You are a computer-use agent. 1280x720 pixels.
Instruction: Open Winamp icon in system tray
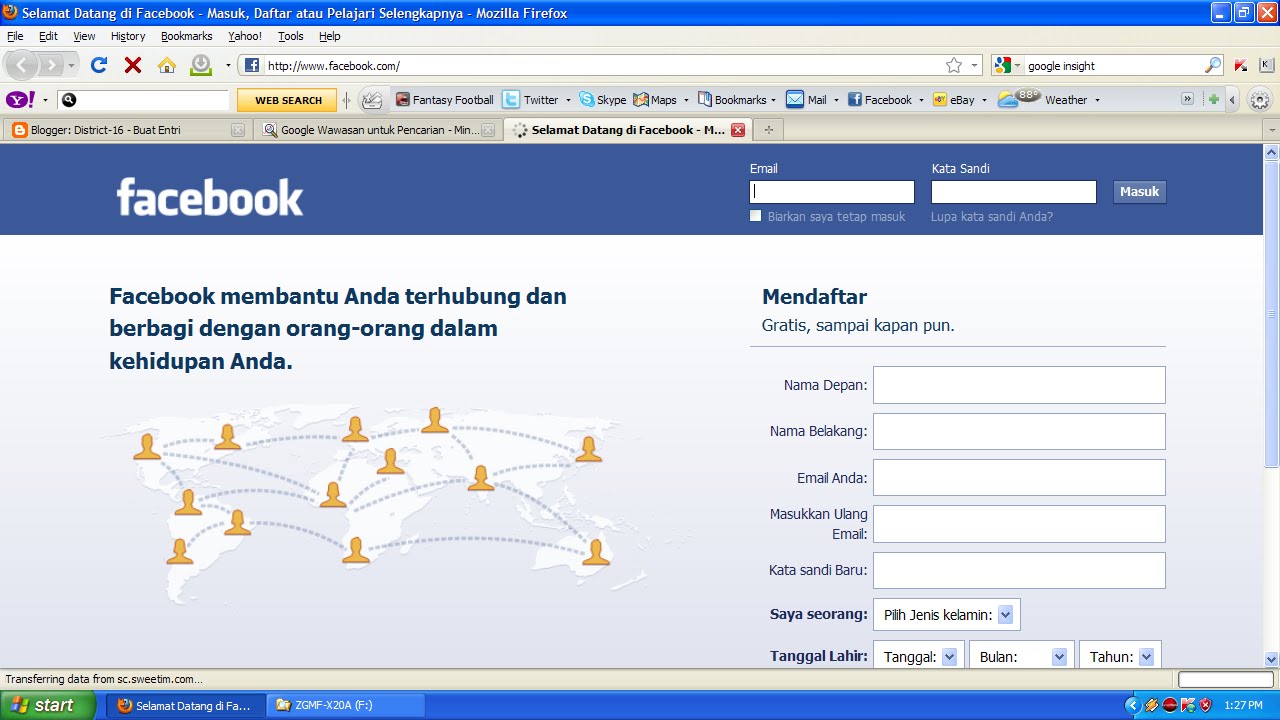pos(1151,705)
